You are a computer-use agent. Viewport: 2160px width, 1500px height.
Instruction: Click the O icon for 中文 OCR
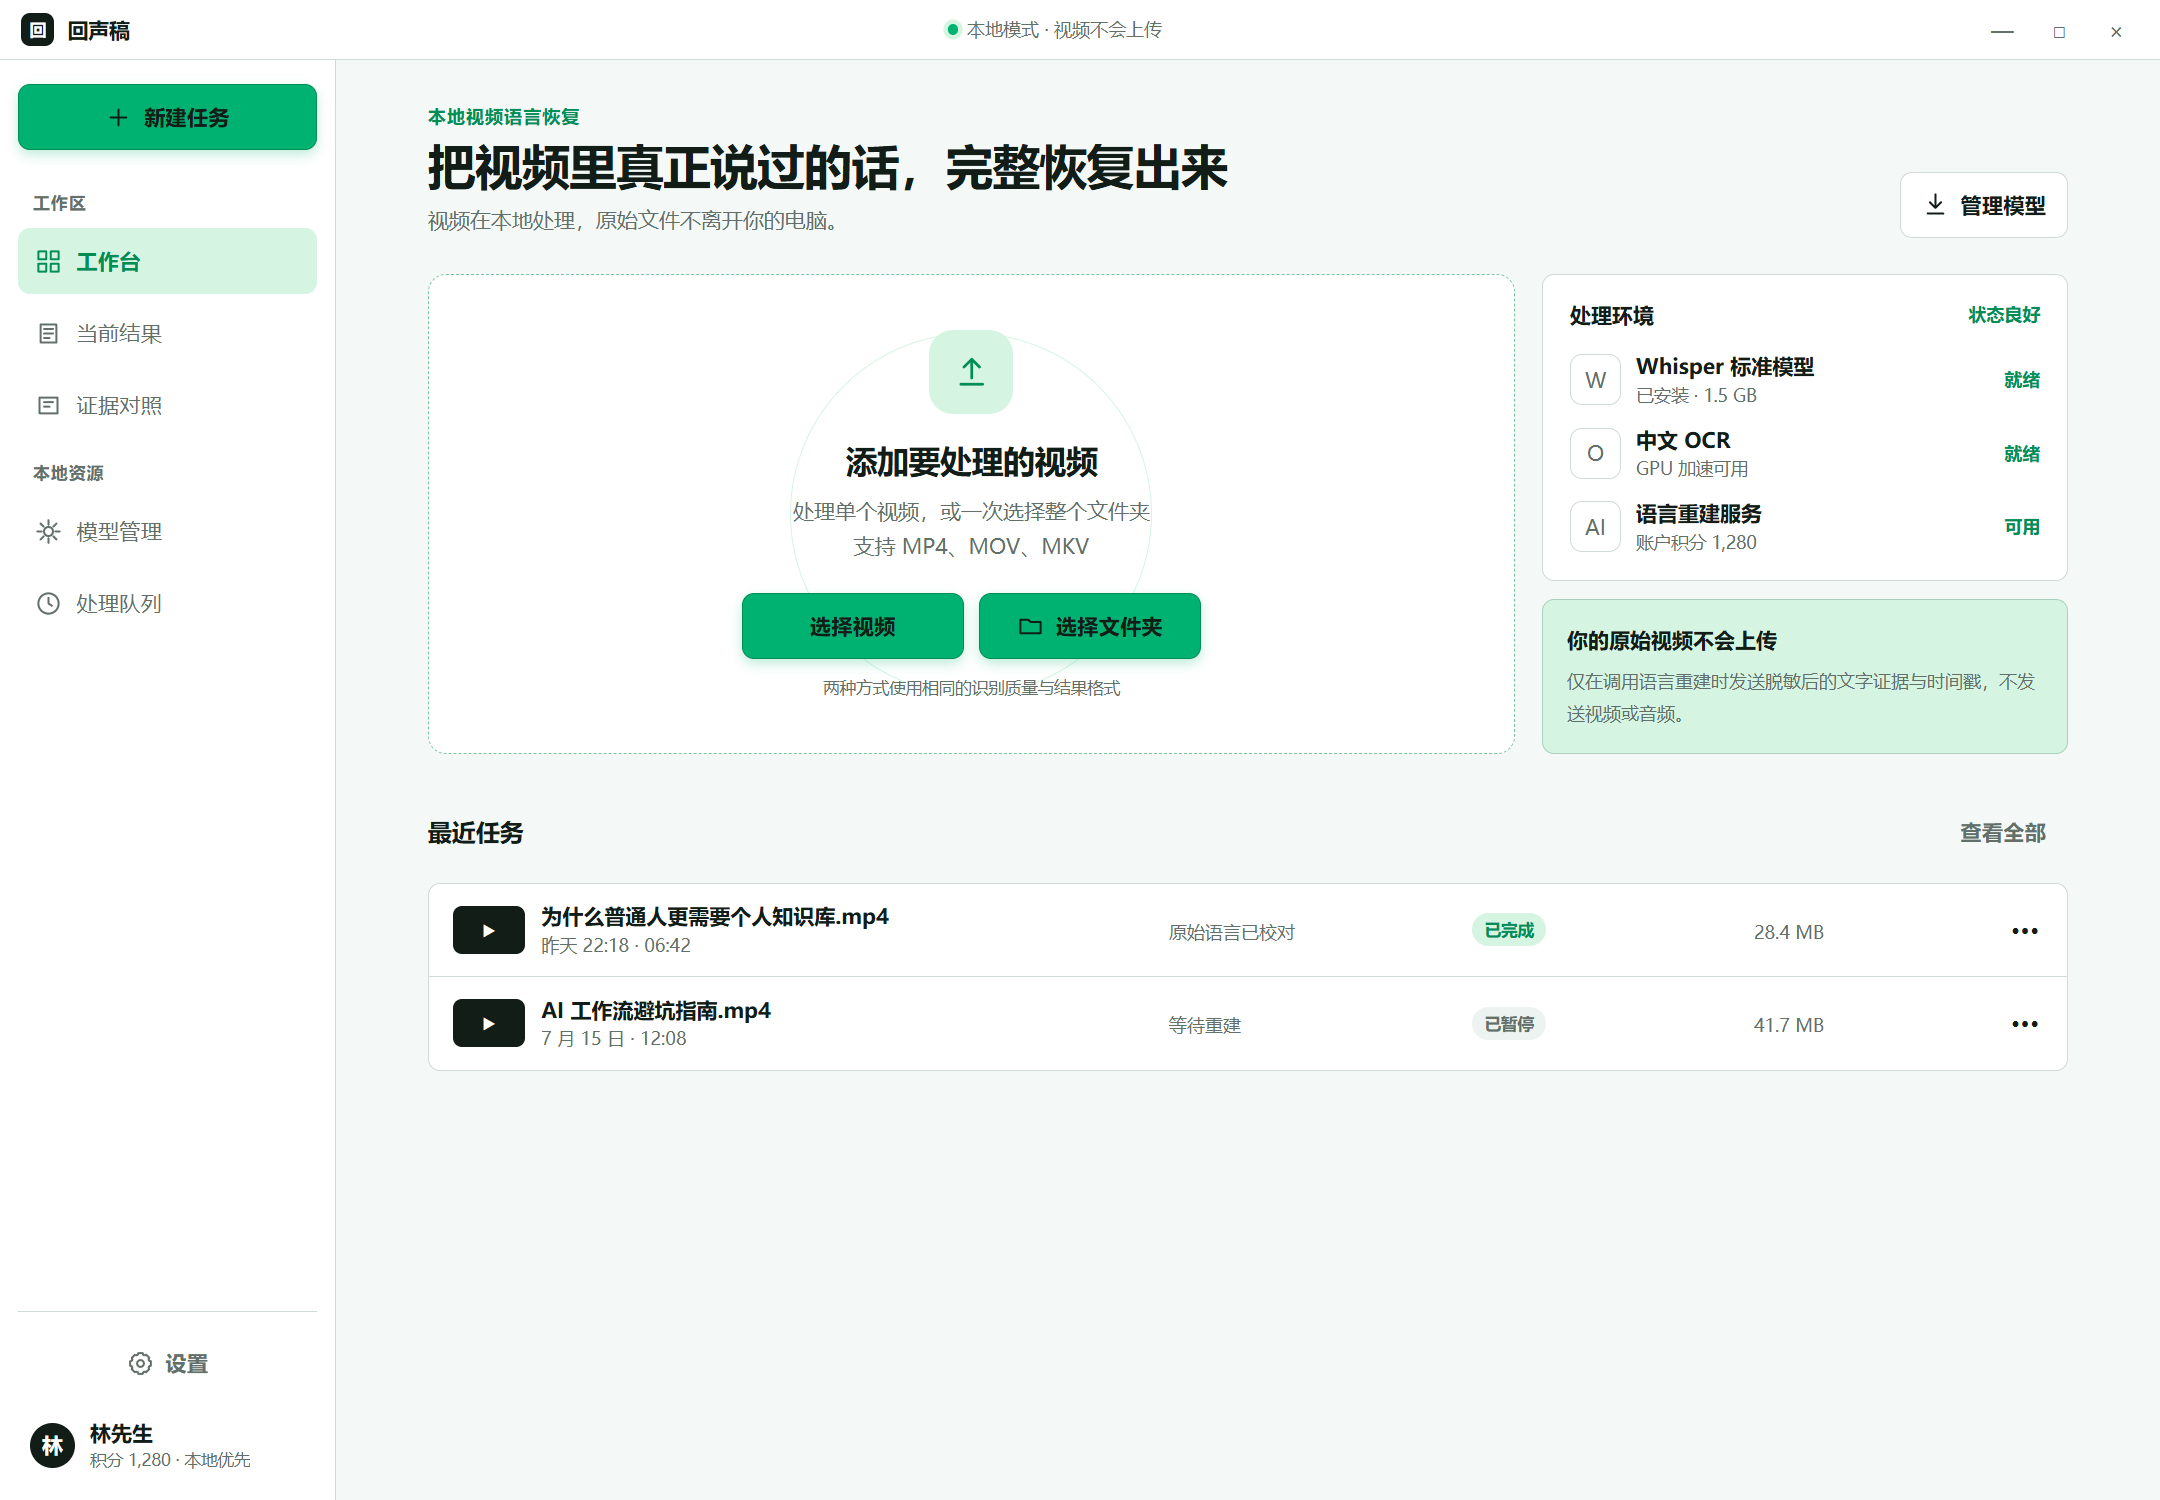(x=1595, y=453)
